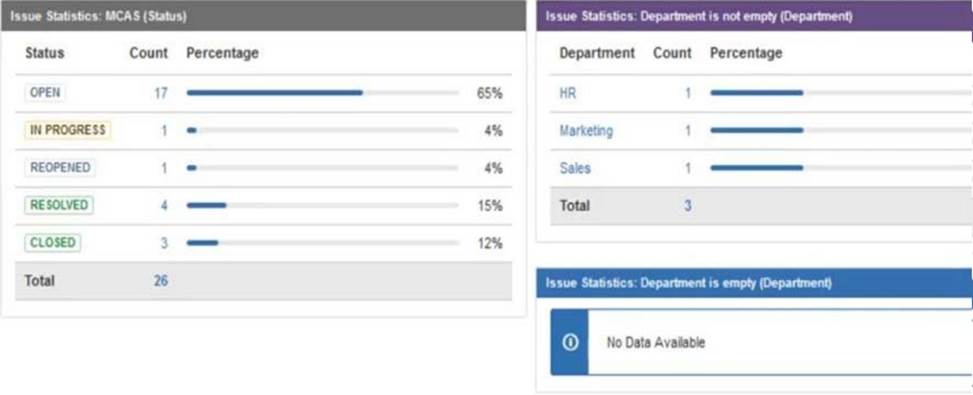The image size is (973, 395).
Task: Click the resolved issues count 4
Action: click(164, 205)
